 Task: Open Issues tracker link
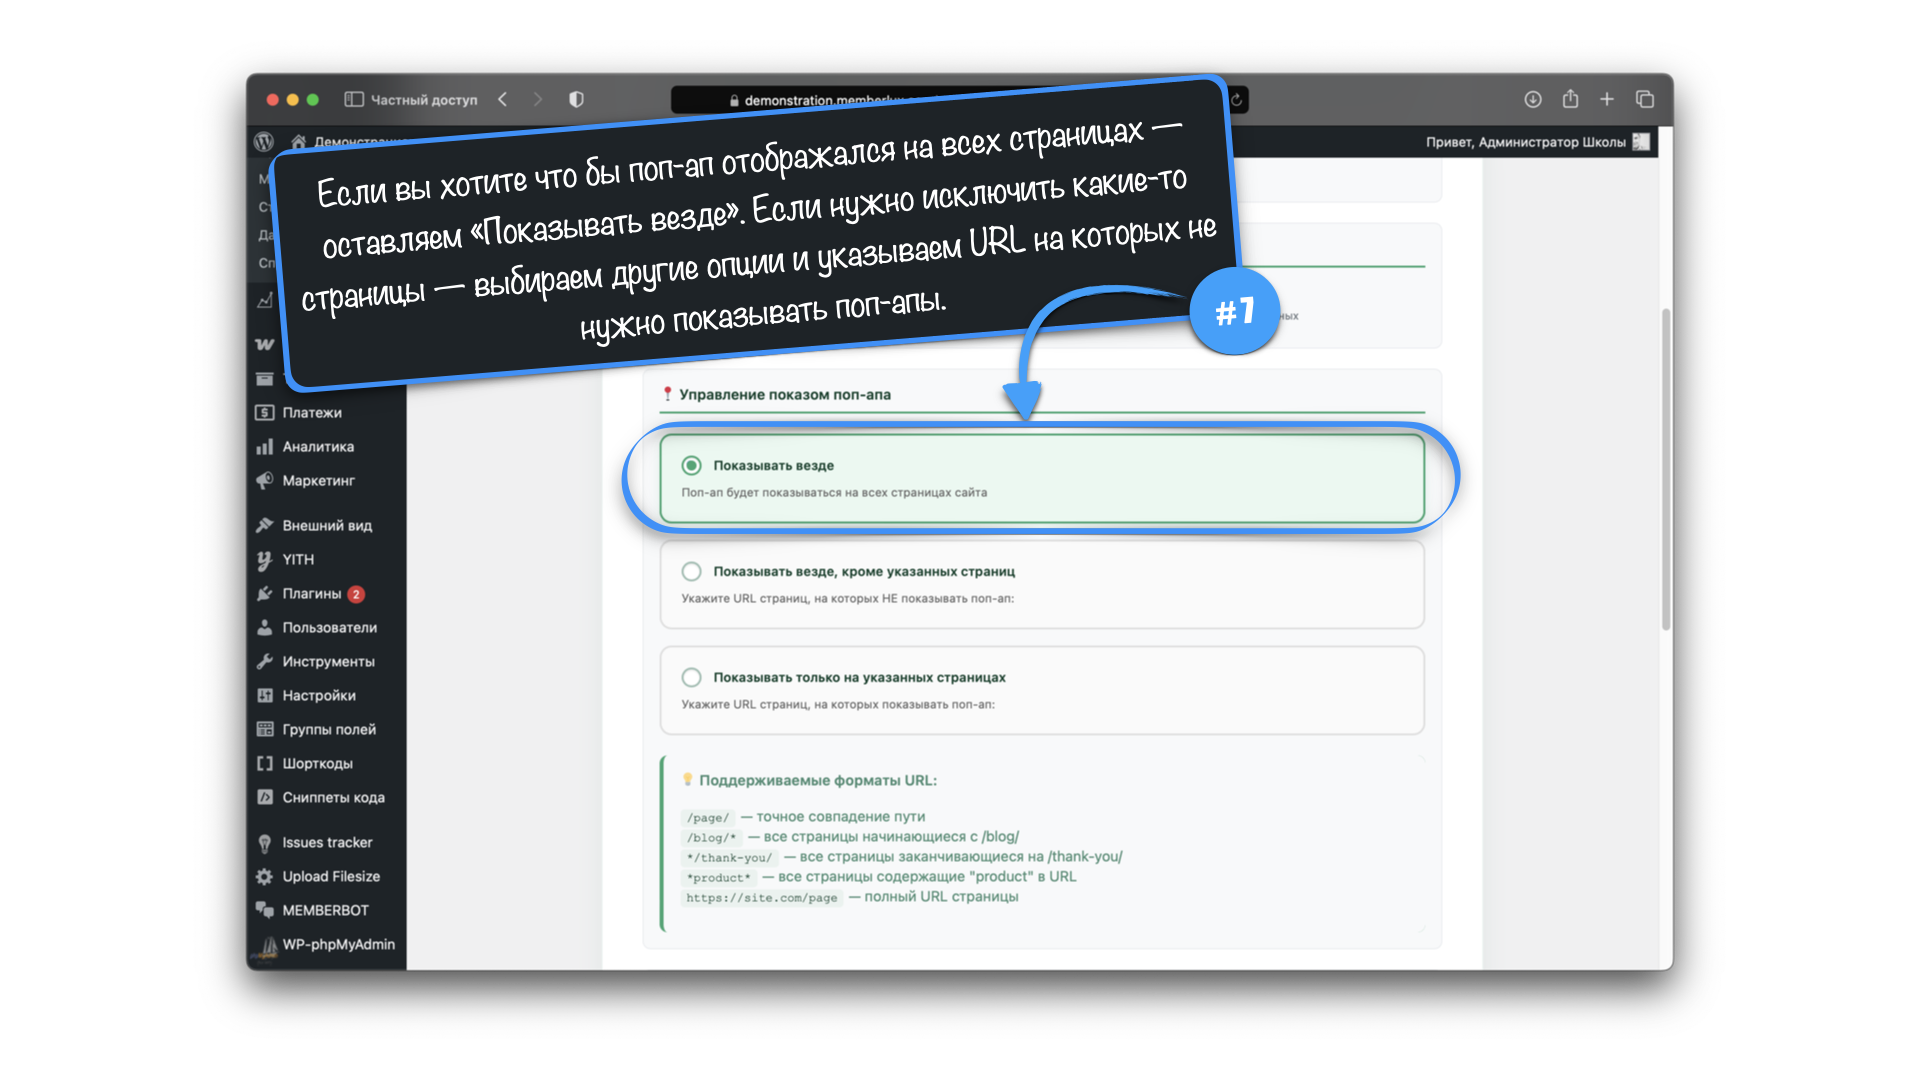click(326, 843)
